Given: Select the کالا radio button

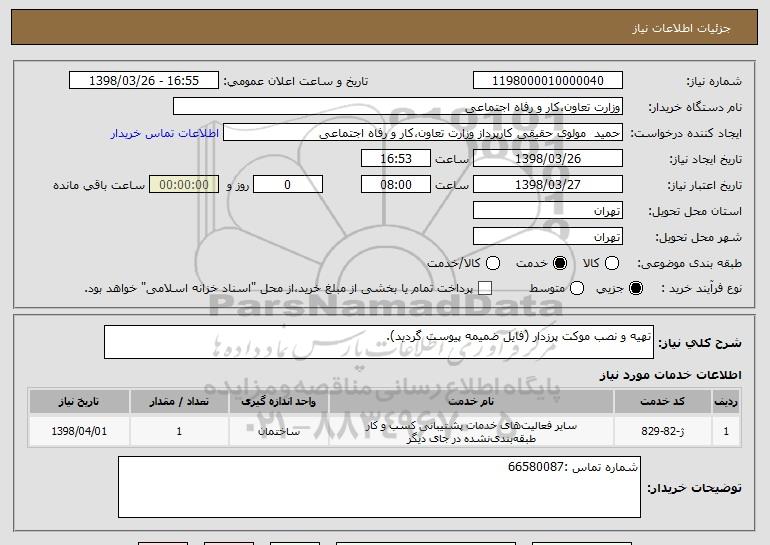Looking at the screenshot, I should [x=612, y=263].
